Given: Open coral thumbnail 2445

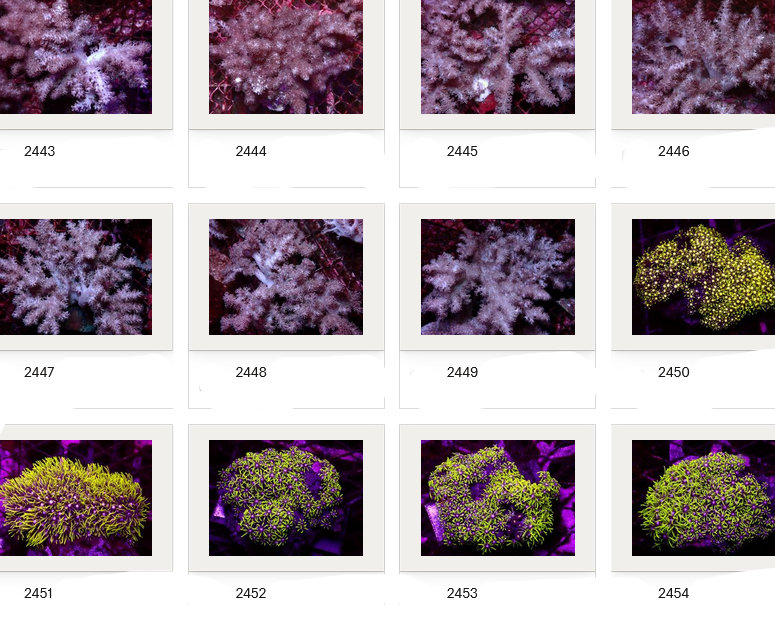Looking at the screenshot, I should [498, 57].
